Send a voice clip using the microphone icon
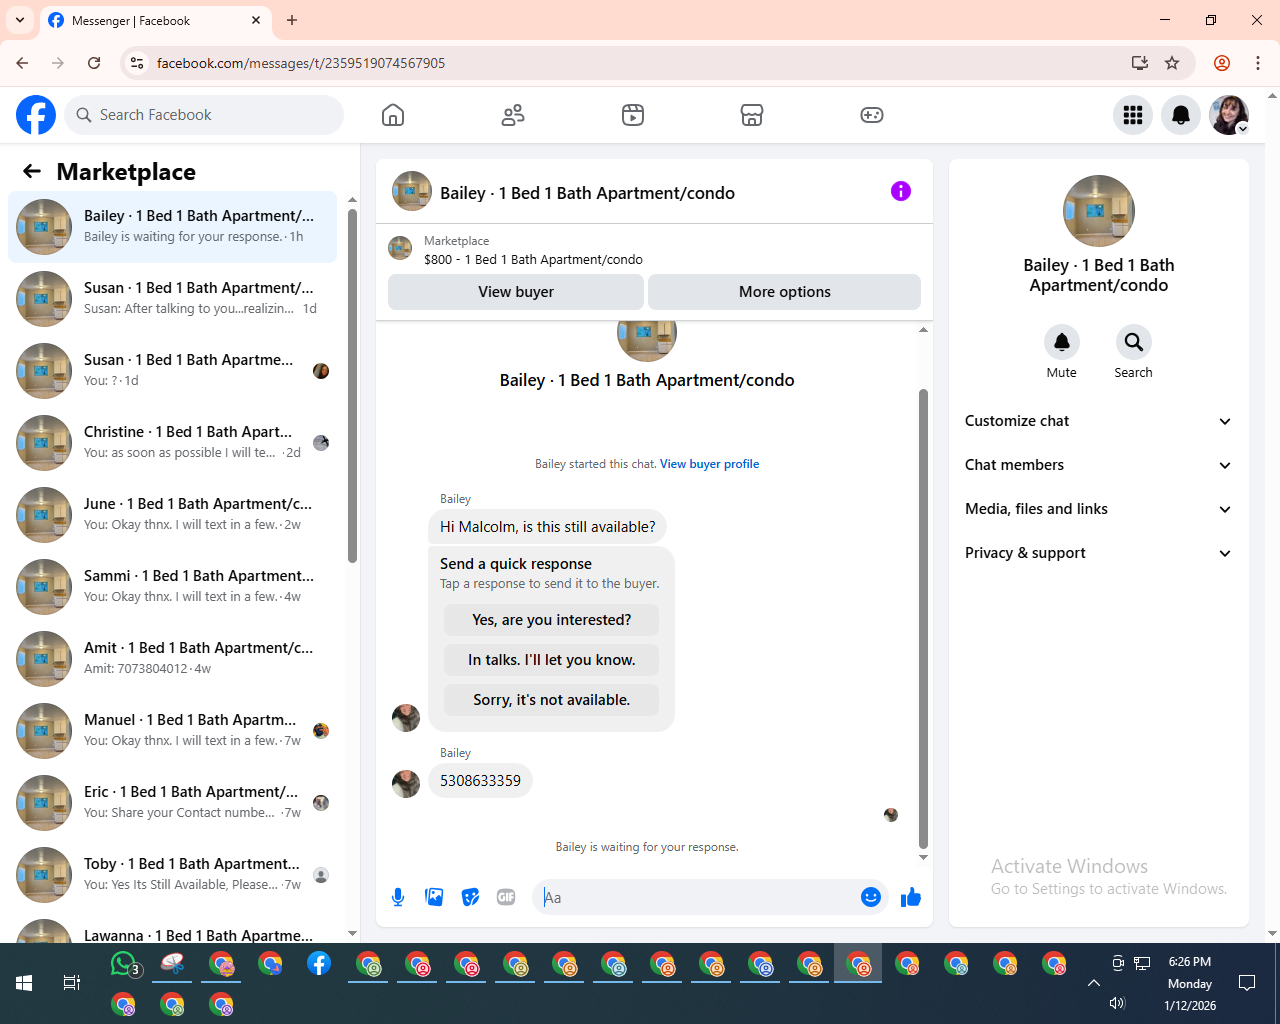This screenshot has width=1280, height=1024. coord(398,897)
